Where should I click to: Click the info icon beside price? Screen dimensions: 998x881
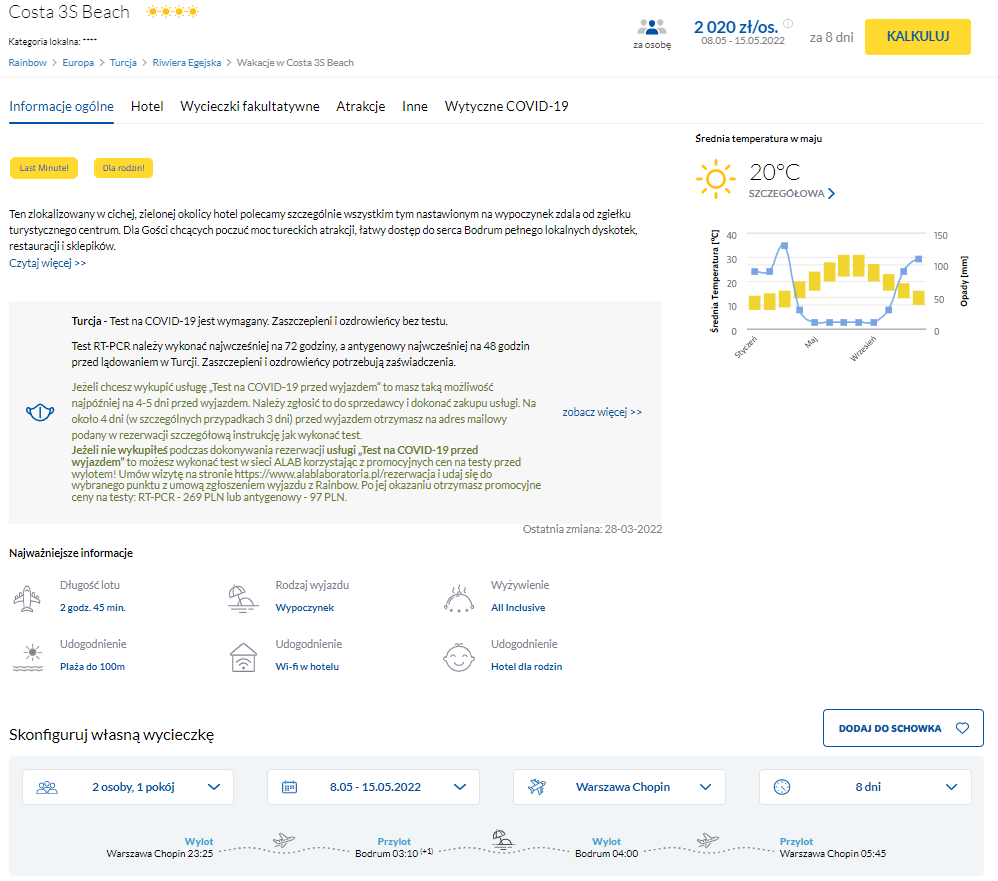coord(788,24)
